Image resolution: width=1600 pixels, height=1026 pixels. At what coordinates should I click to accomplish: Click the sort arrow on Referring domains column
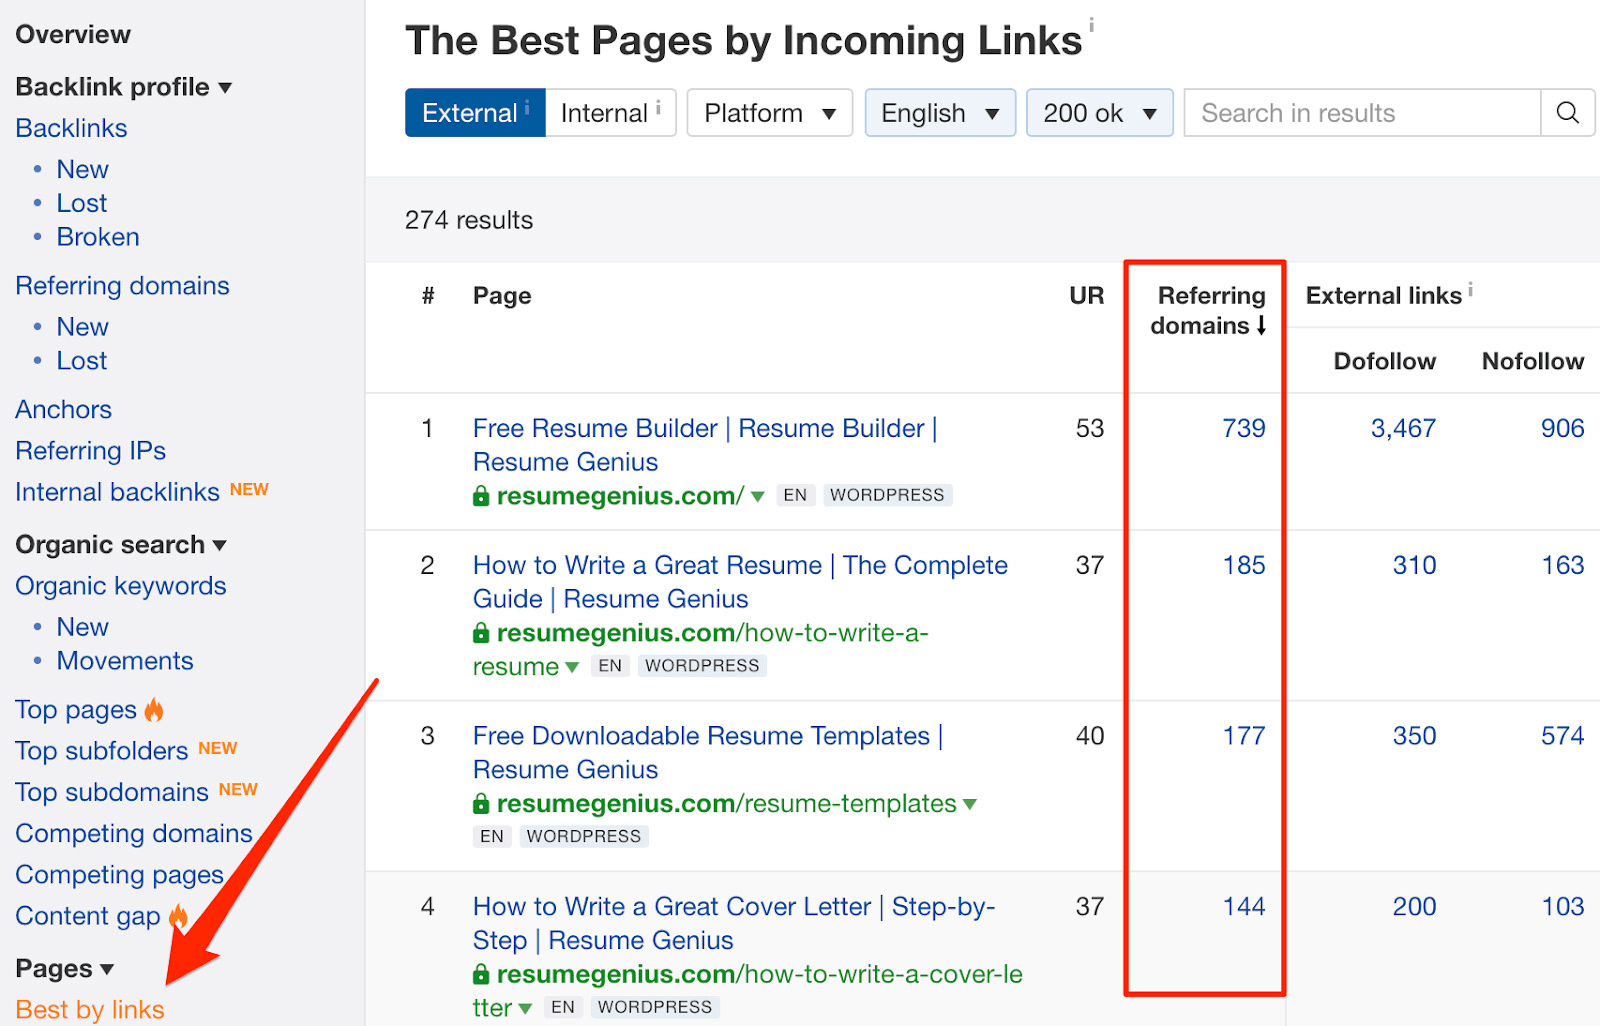[x=1262, y=326]
